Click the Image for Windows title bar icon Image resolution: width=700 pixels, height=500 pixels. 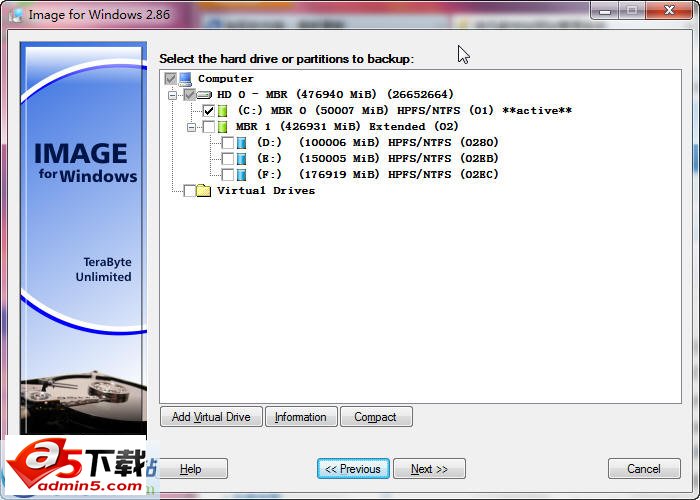[16, 15]
